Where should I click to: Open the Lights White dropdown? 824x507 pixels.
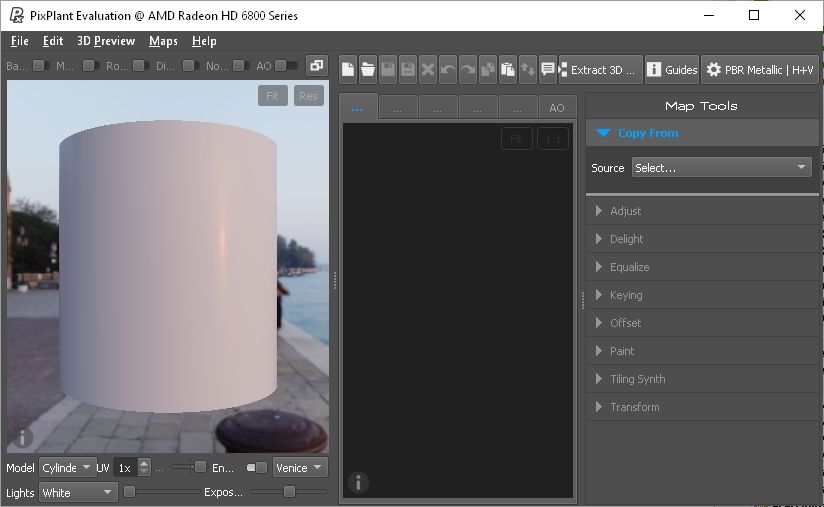point(78,493)
